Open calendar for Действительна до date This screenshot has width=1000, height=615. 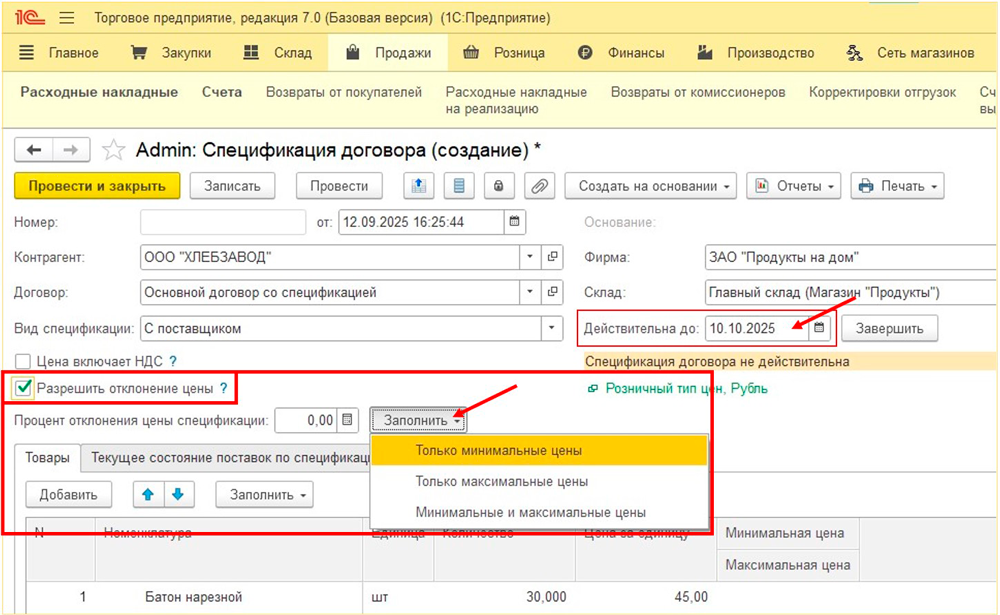click(820, 328)
